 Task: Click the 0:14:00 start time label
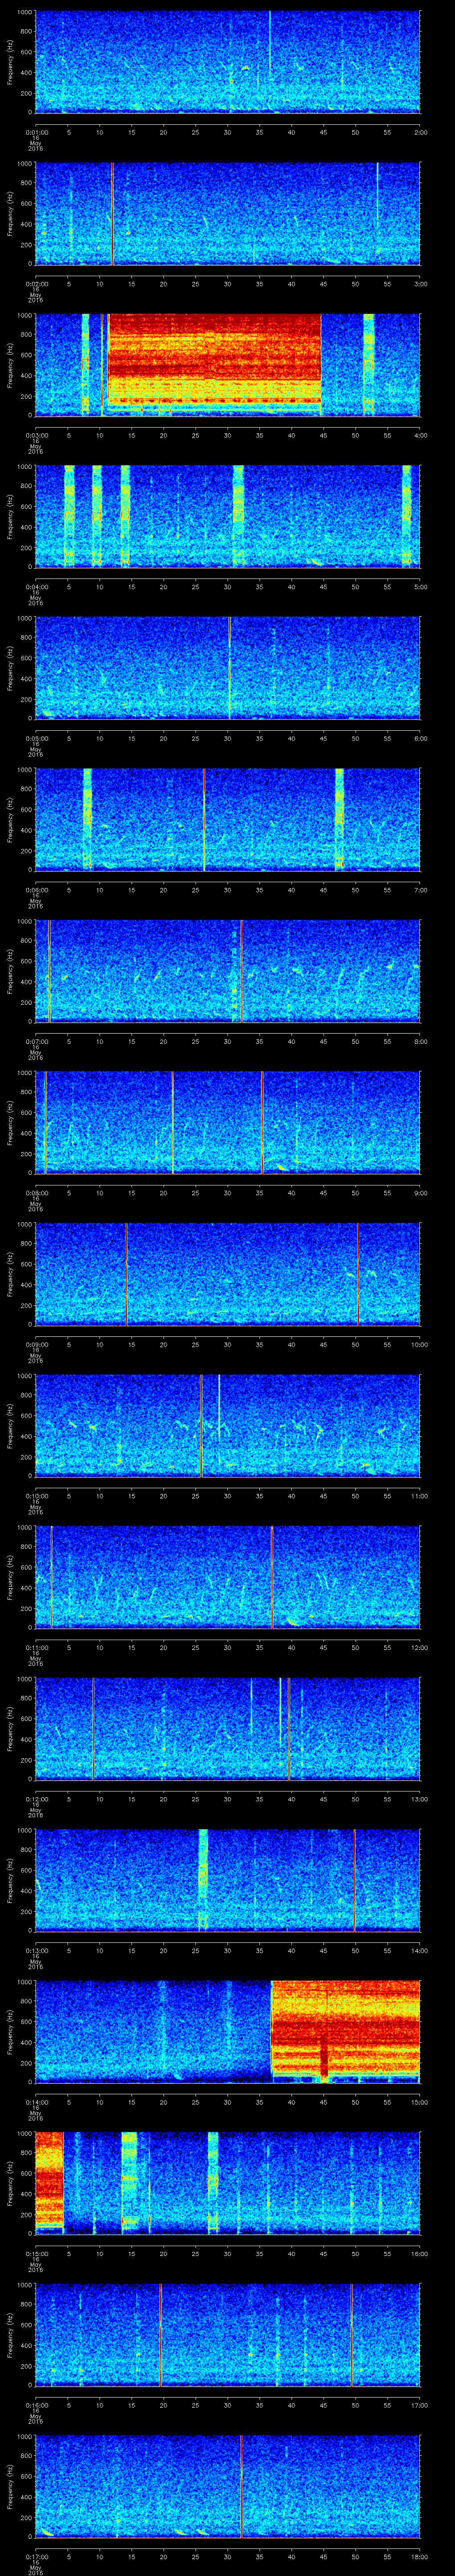click(36, 2102)
